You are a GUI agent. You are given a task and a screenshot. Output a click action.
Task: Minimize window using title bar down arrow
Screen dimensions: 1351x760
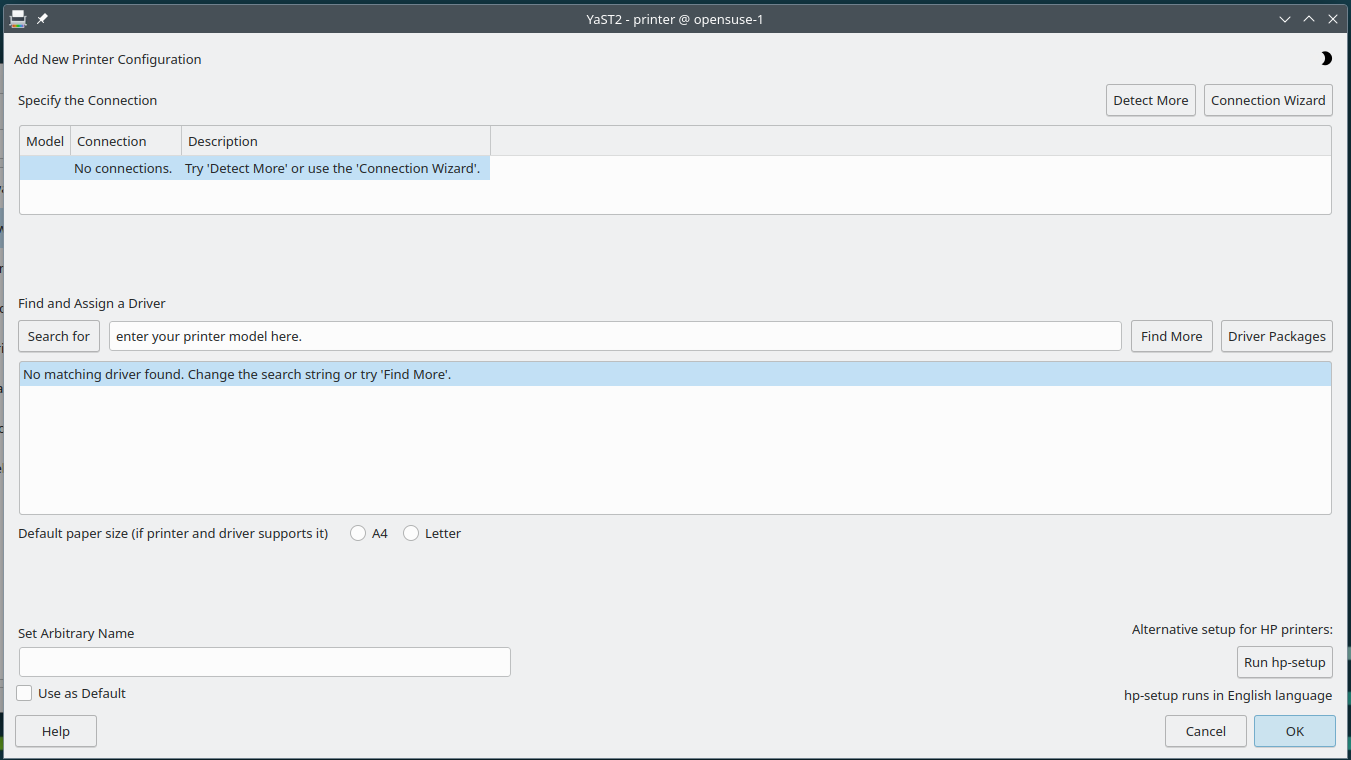click(x=1285, y=19)
